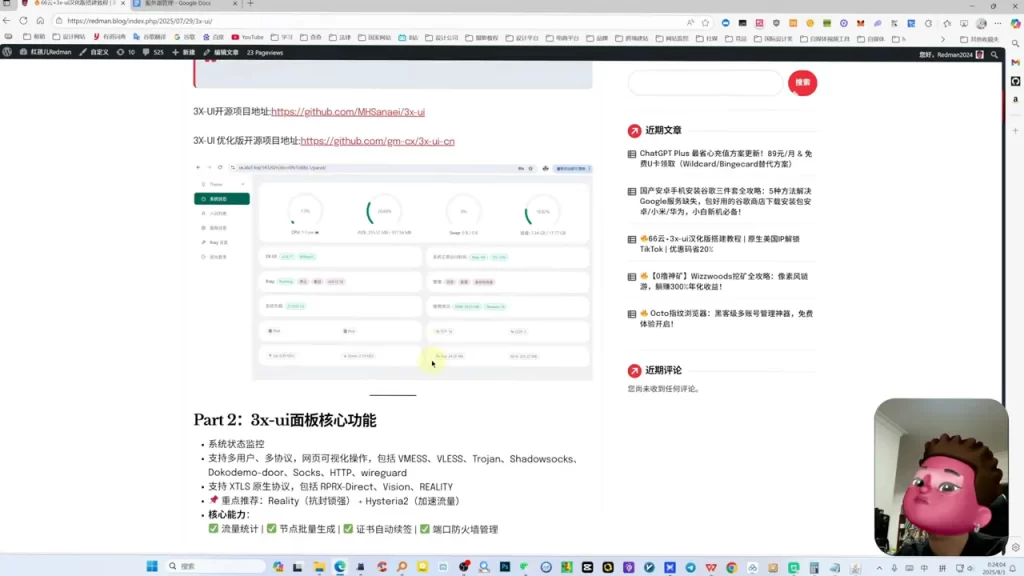Open the taskbar clock and date
Viewport: 1024px width, 576px height.
996,568
